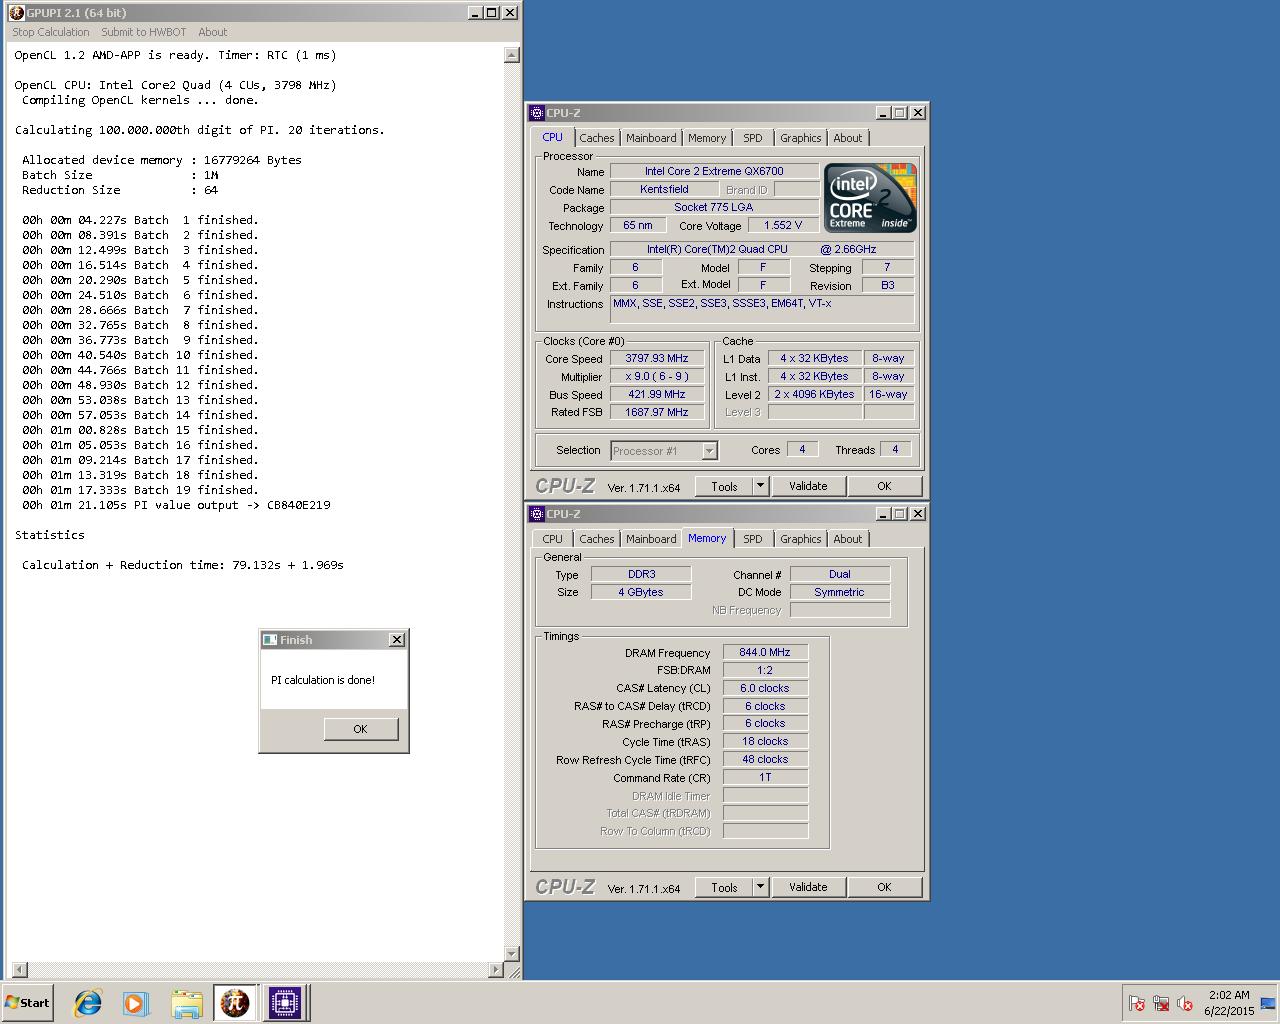
Task: Open Stop Calculation menu in GPUPI
Action: 51,32
